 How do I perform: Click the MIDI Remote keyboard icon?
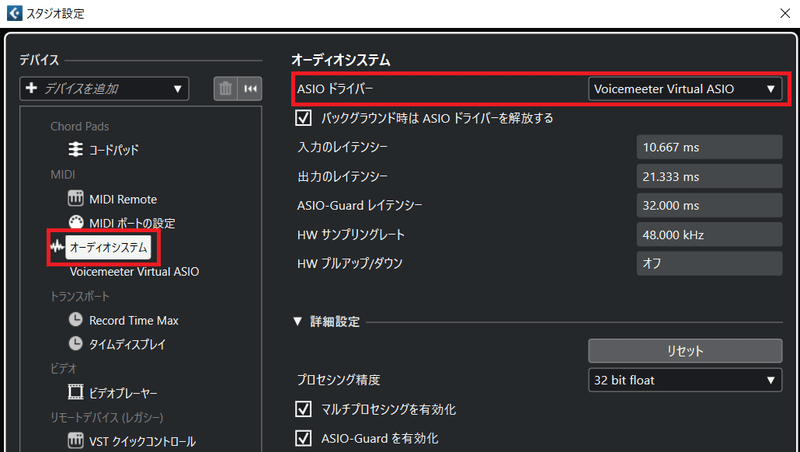(76, 198)
